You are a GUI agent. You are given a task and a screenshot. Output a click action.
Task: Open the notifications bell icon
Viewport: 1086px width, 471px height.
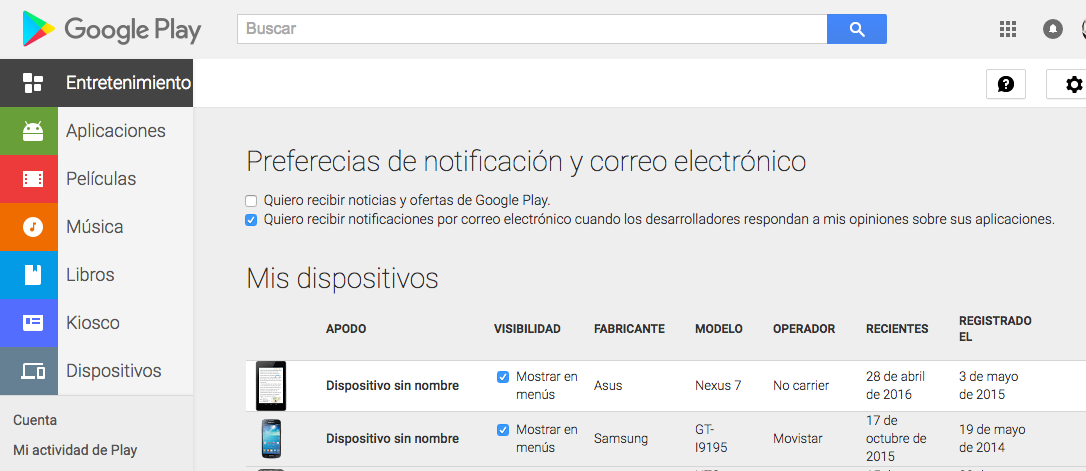click(x=1053, y=29)
